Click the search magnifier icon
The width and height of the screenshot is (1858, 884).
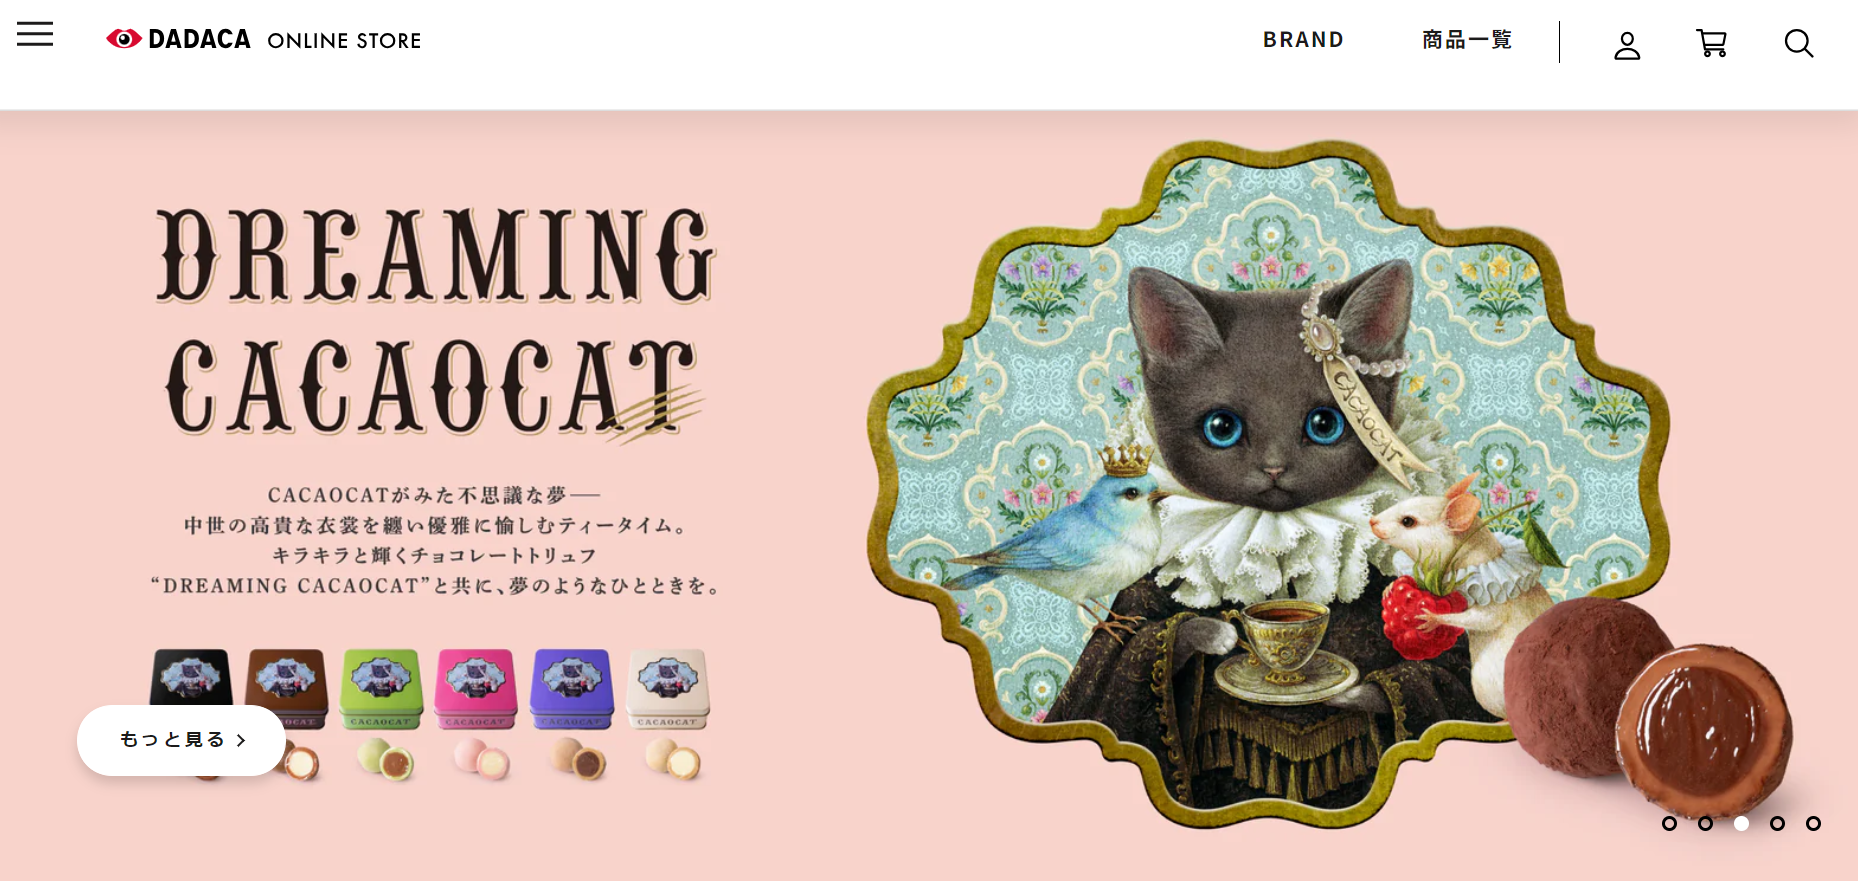[1799, 43]
